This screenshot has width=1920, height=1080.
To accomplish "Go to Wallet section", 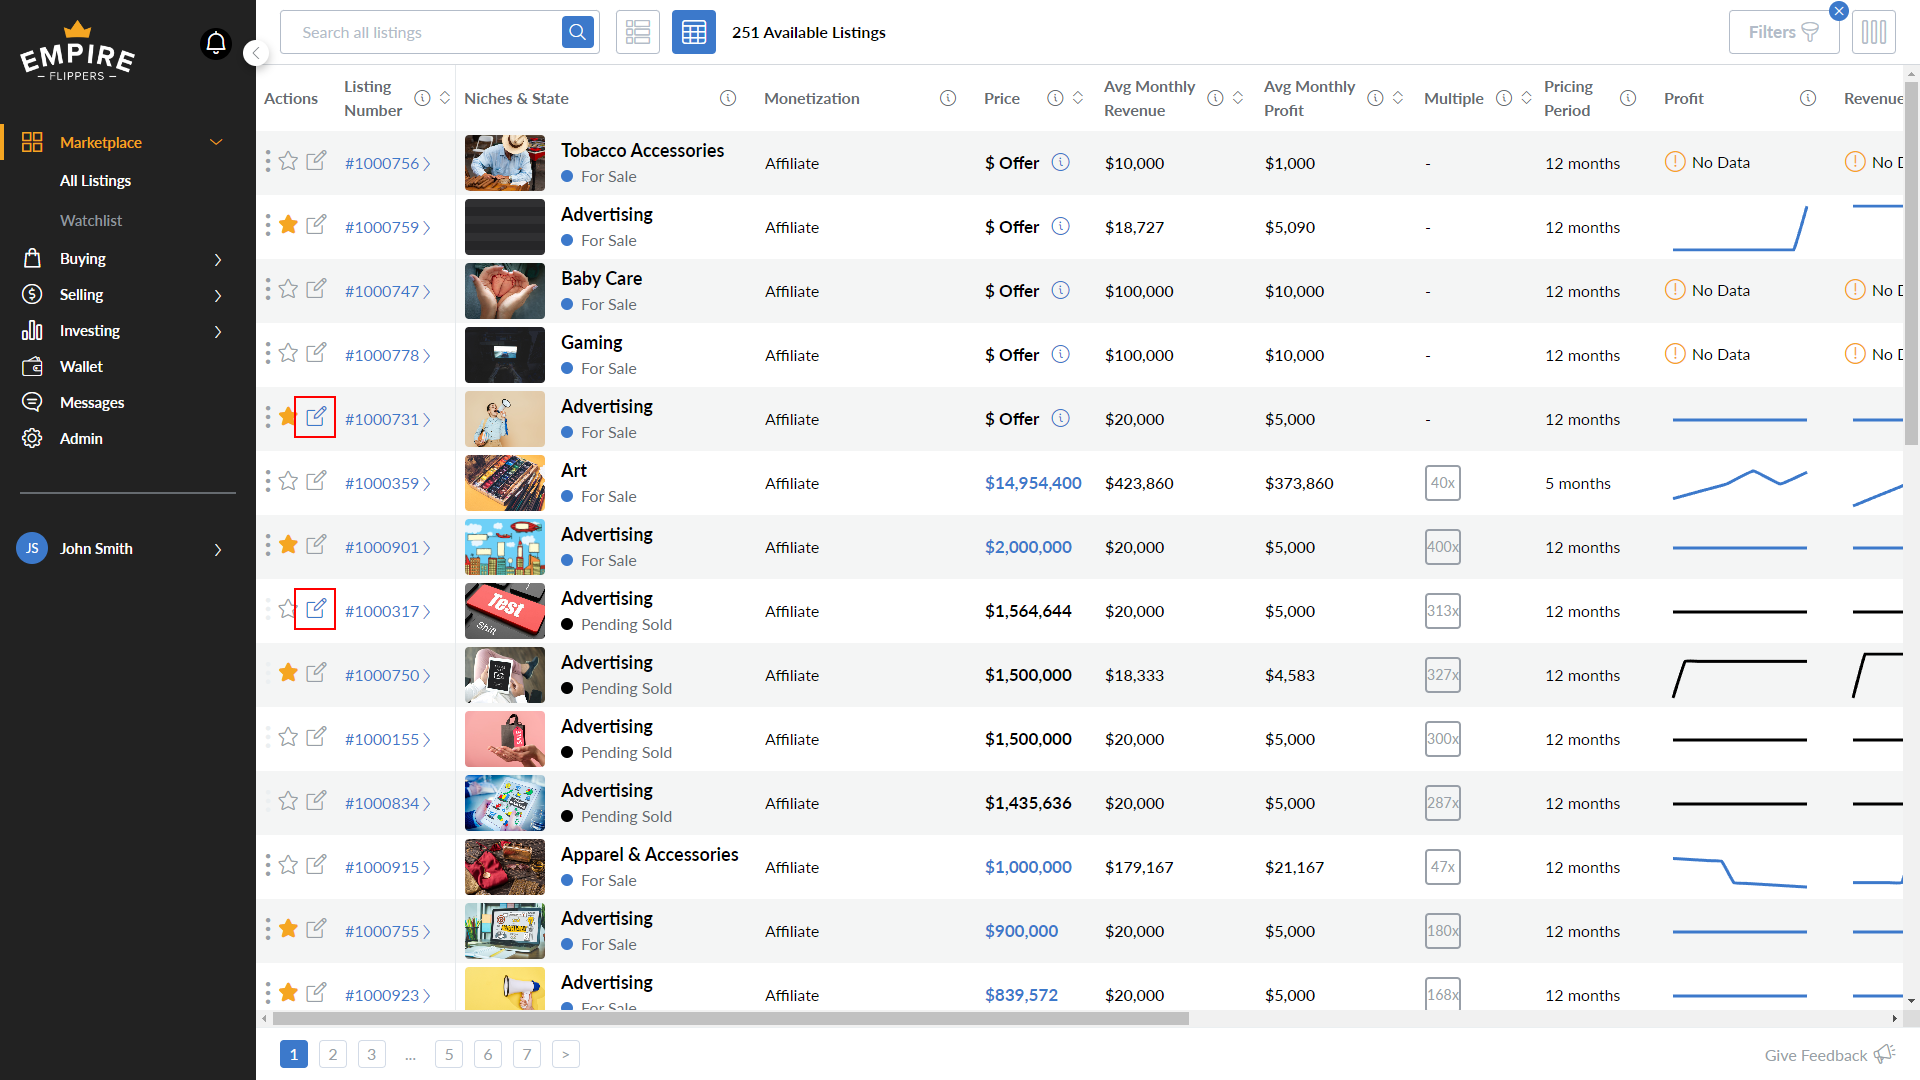I will 81,367.
